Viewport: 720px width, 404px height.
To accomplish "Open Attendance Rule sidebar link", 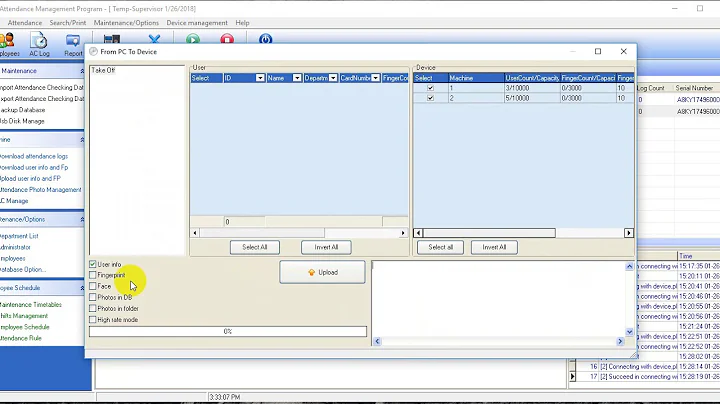I will pos(21,338).
